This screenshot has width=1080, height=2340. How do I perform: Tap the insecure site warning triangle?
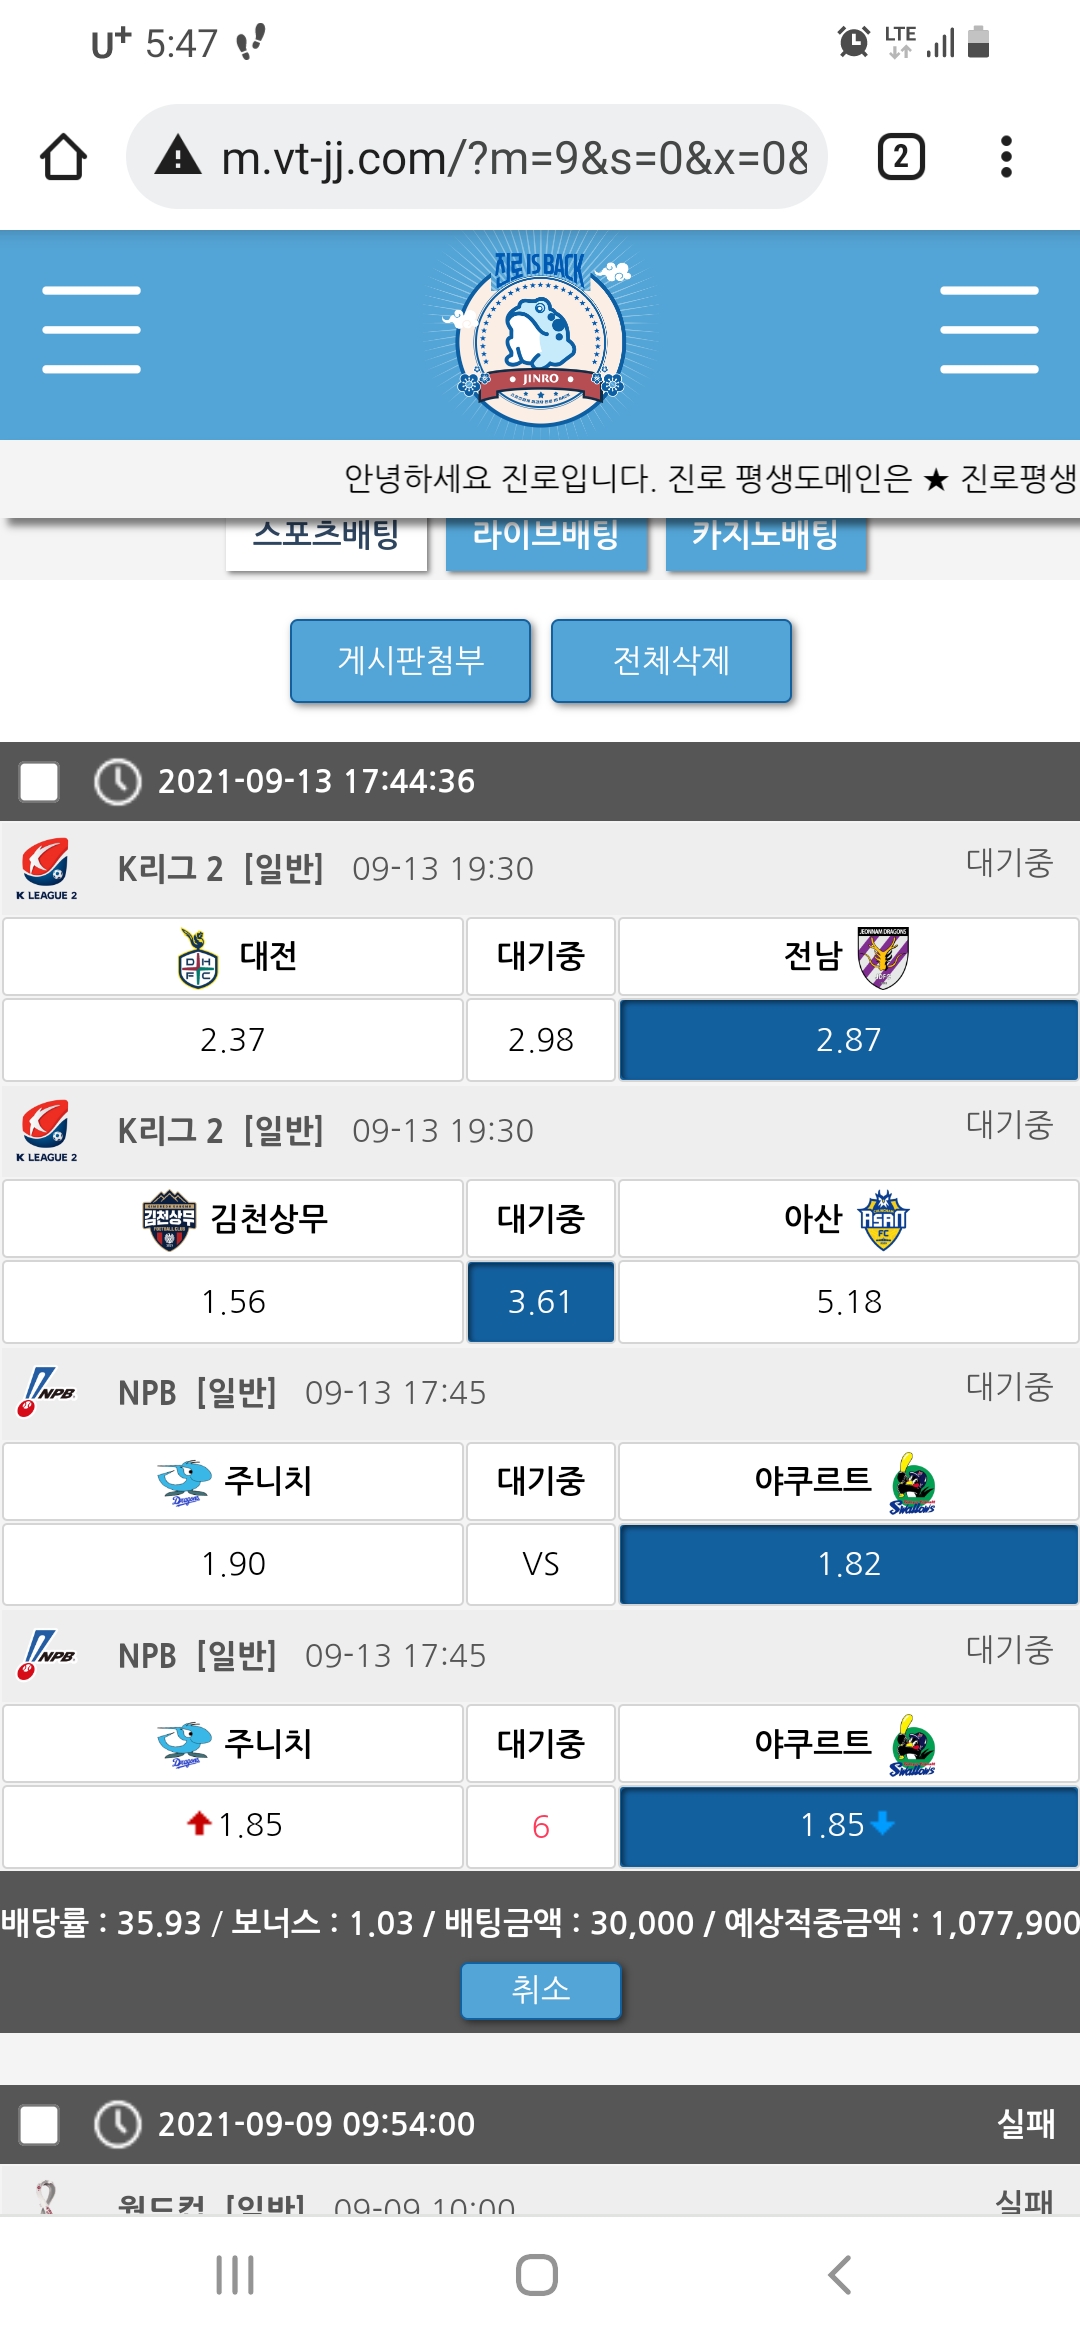click(179, 157)
